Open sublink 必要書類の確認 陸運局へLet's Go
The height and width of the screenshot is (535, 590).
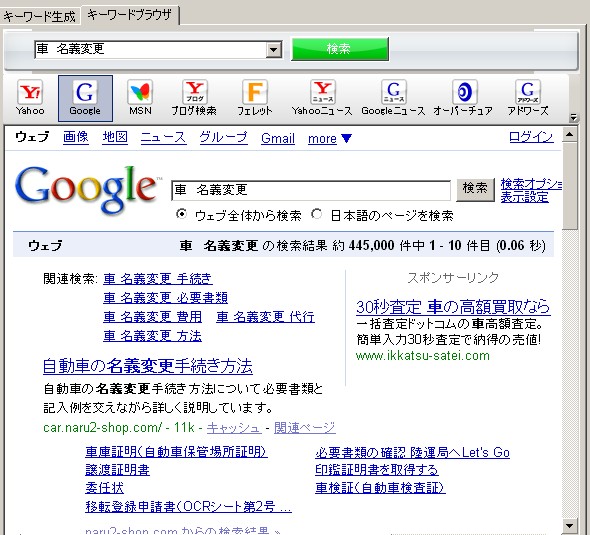(x=412, y=452)
